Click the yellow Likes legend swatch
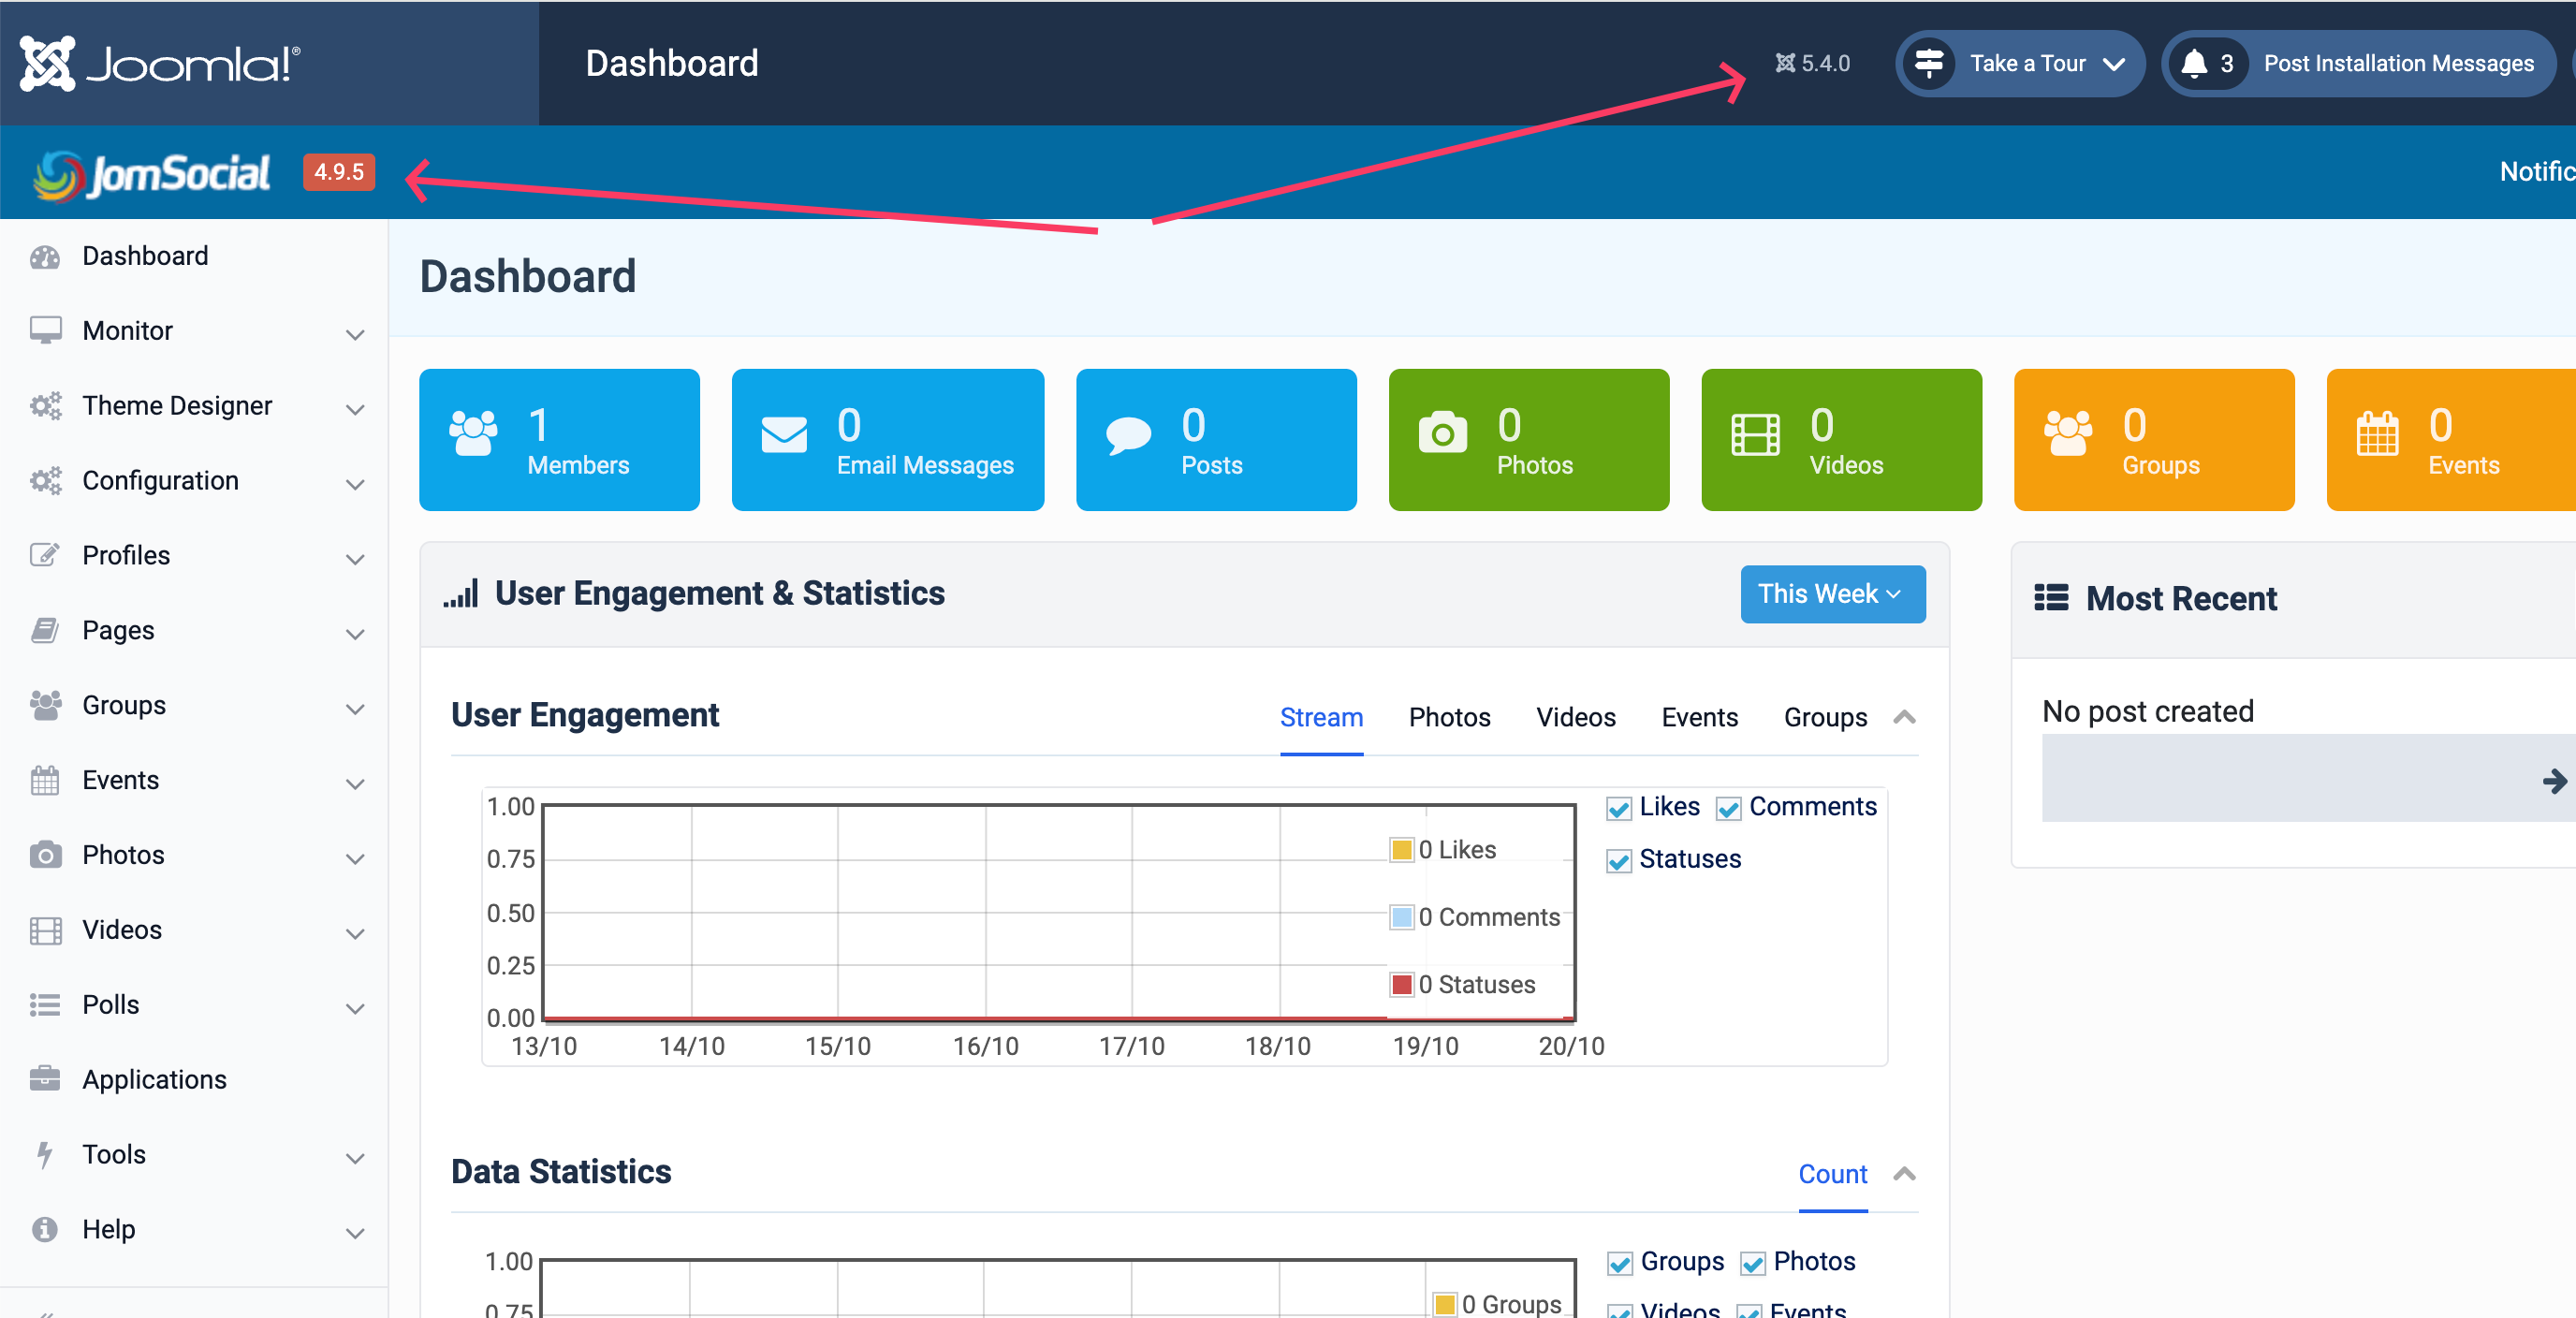This screenshot has height=1318, width=2576. (x=1401, y=849)
